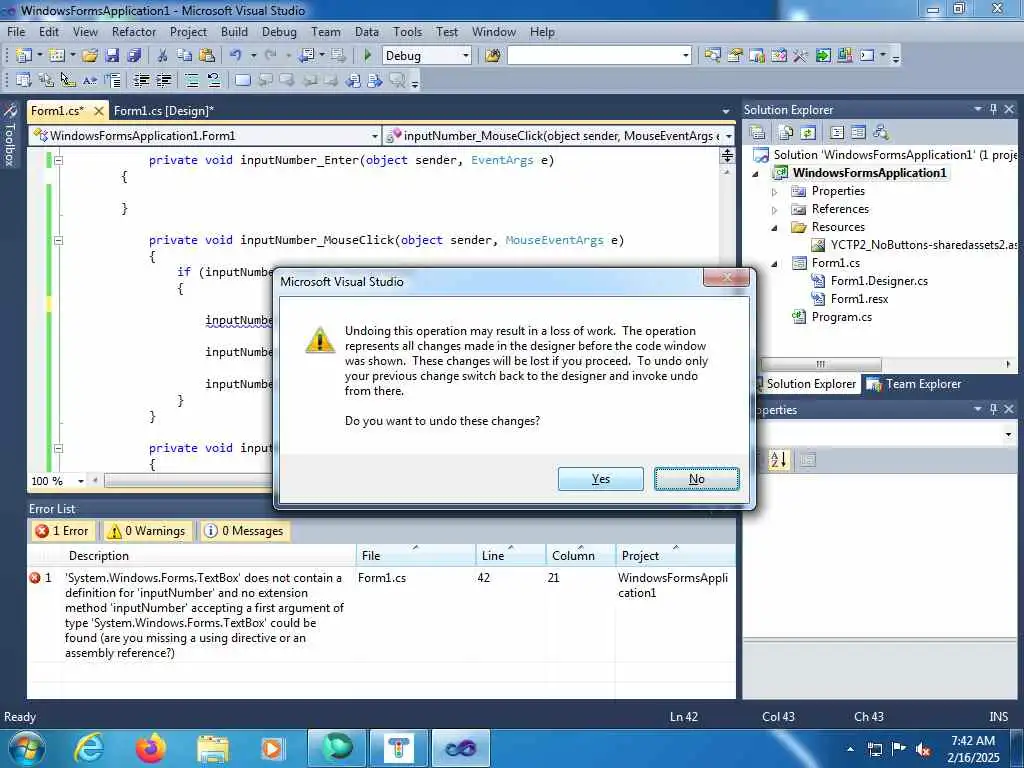This screenshot has height=768, width=1024.
Task: Click the Paste clipboard icon
Action: pyautogui.click(x=207, y=56)
